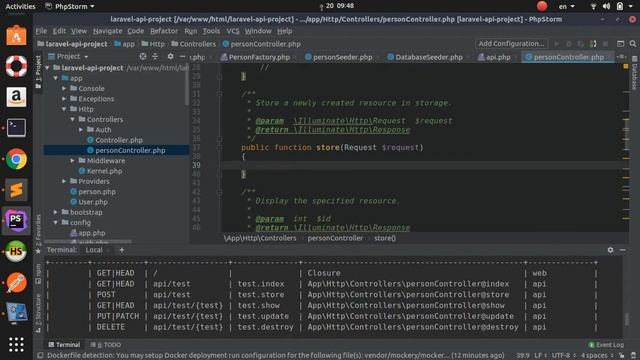Open the Event Log

click(606, 345)
